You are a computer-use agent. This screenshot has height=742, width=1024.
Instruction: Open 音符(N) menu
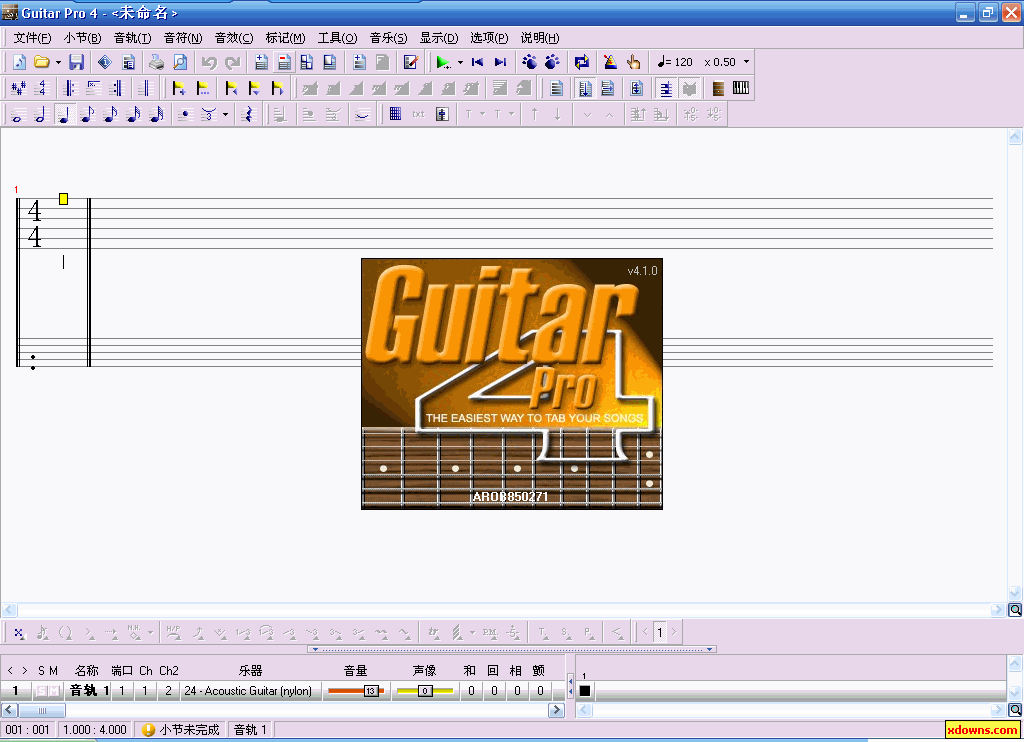click(x=183, y=38)
